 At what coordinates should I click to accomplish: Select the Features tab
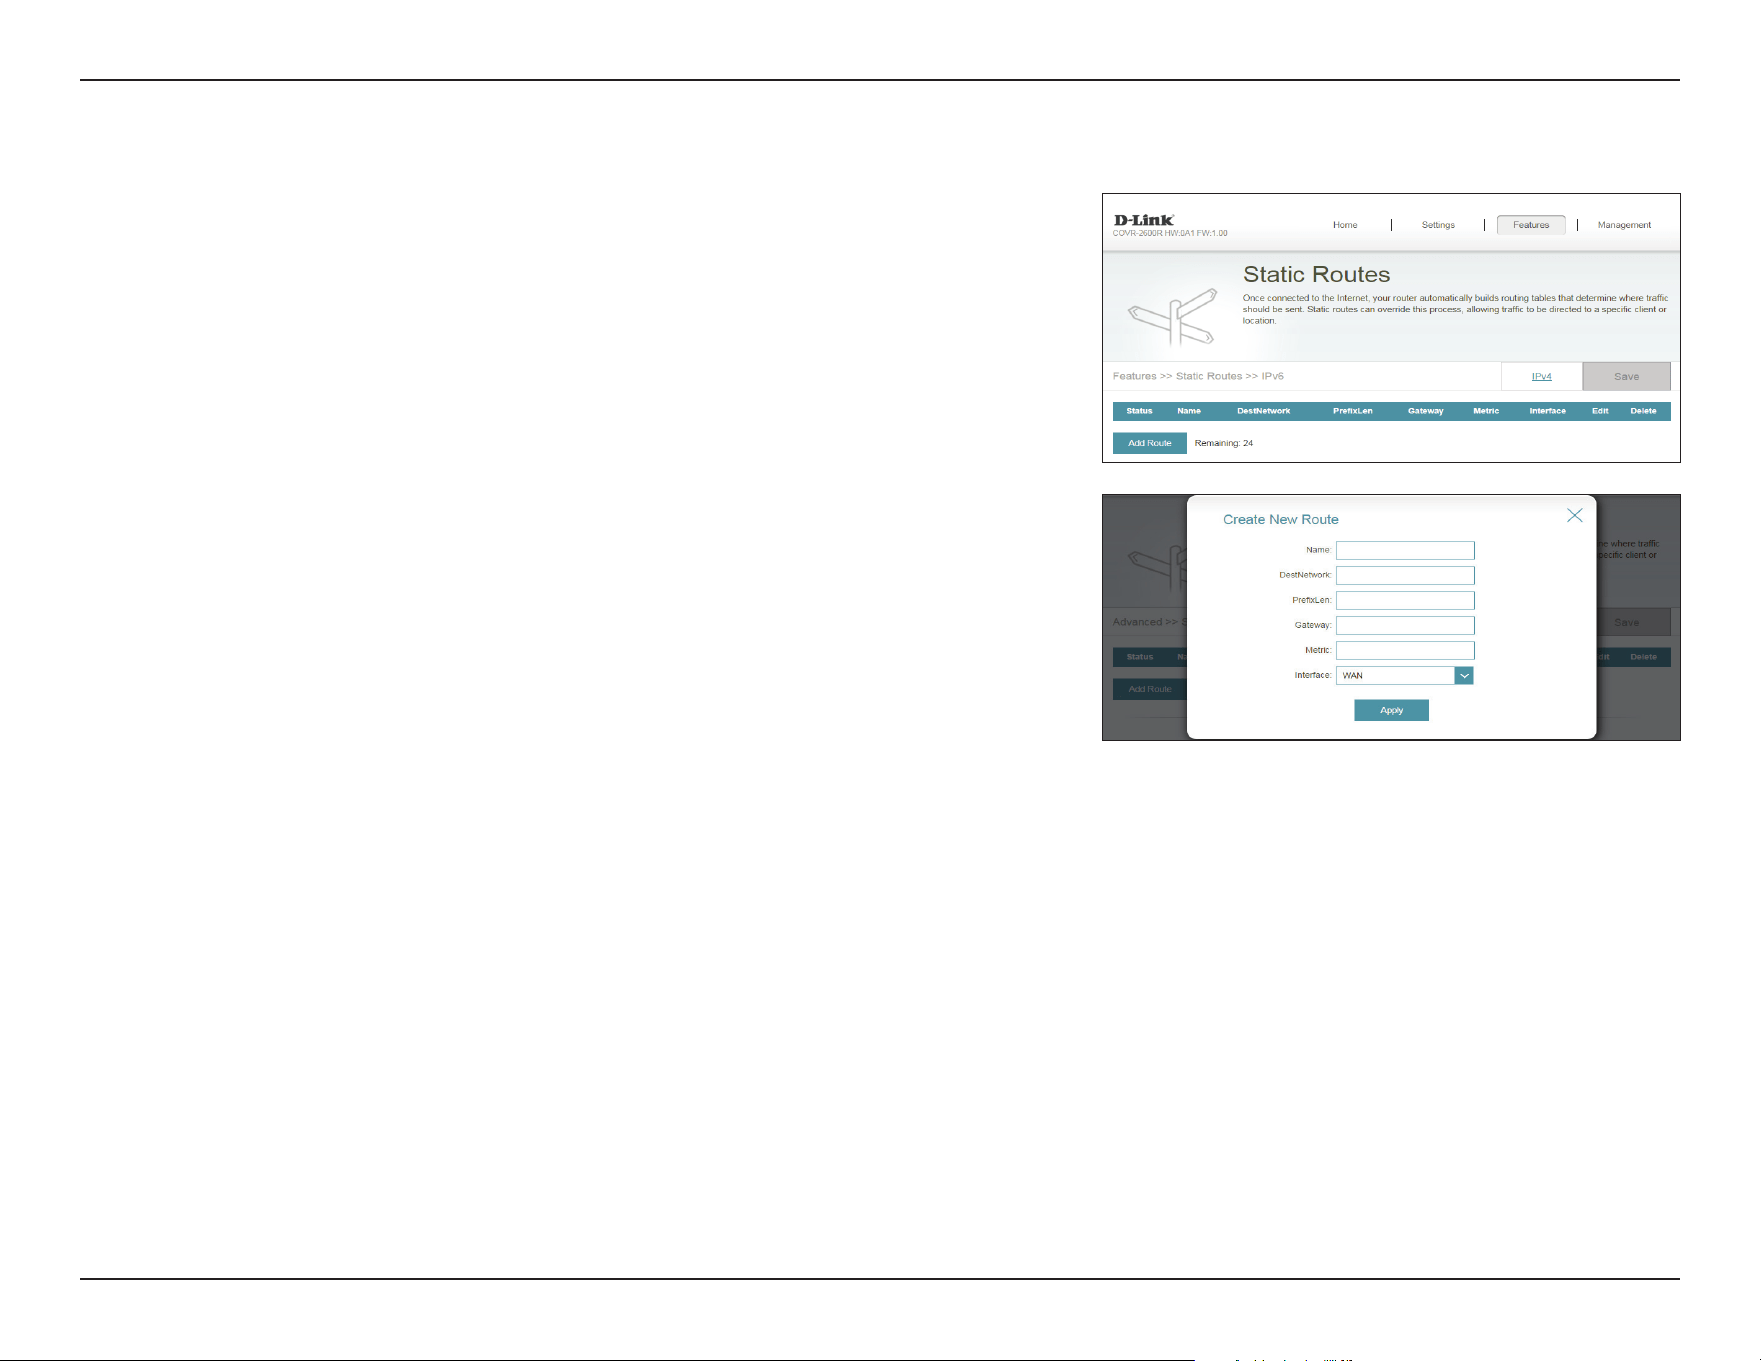pyautogui.click(x=1531, y=225)
